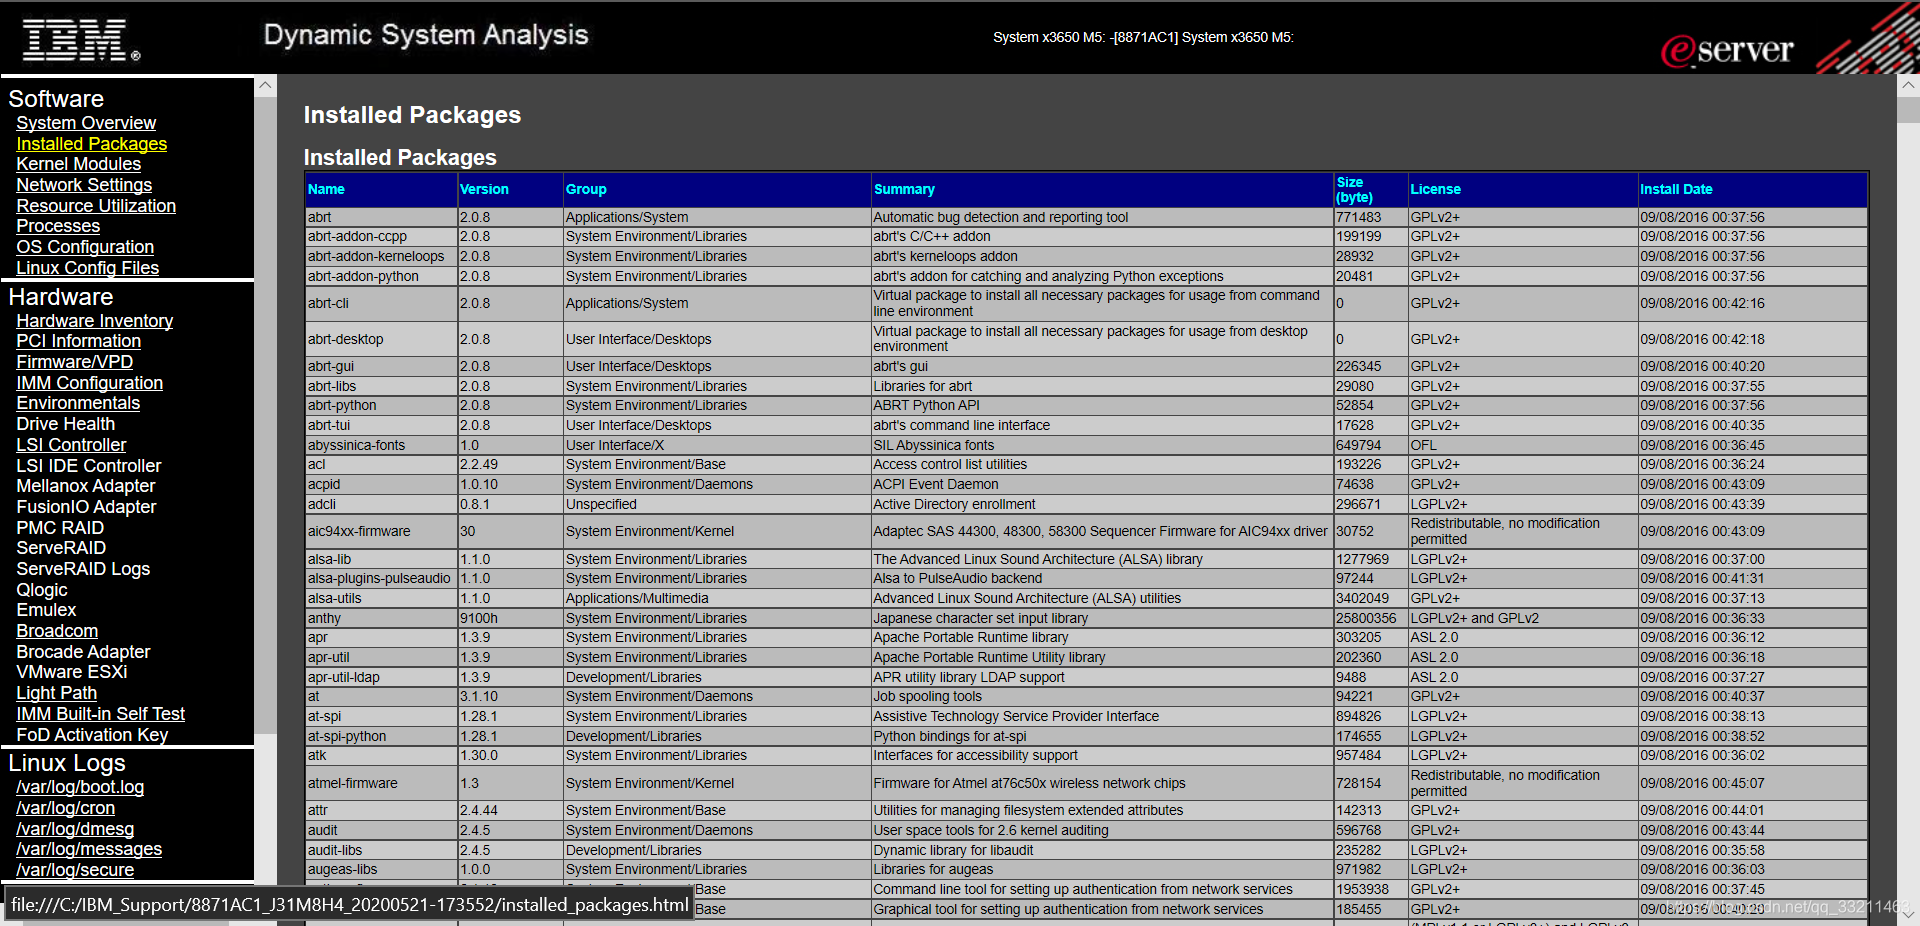Image resolution: width=1920 pixels, height=926 pixels.
Task: Open OS Configuration
Action: point(84,247)
